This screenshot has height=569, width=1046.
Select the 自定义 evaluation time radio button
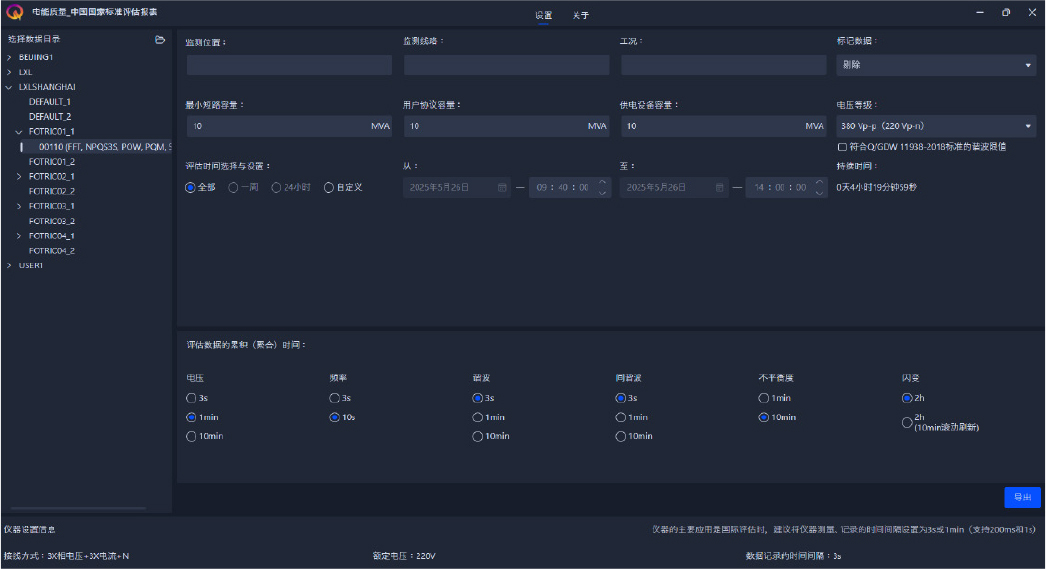pyautogui.click(x=329, y=187)
